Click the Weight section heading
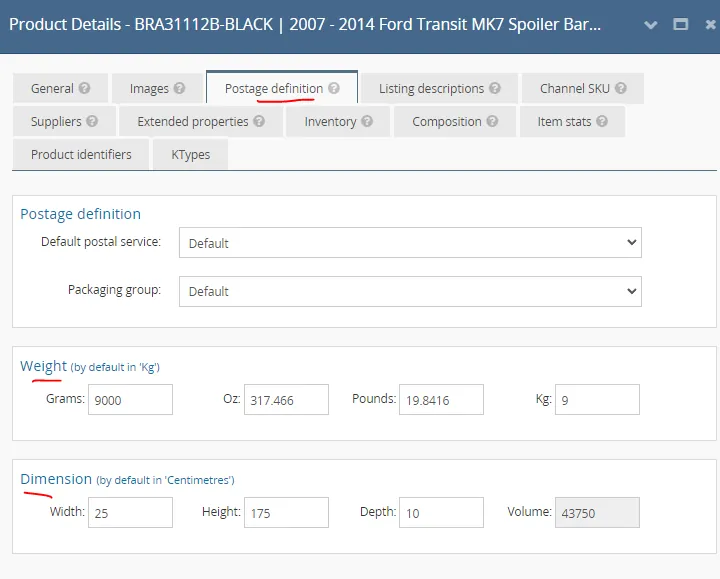720x579 pixels. tap(44, 366)
